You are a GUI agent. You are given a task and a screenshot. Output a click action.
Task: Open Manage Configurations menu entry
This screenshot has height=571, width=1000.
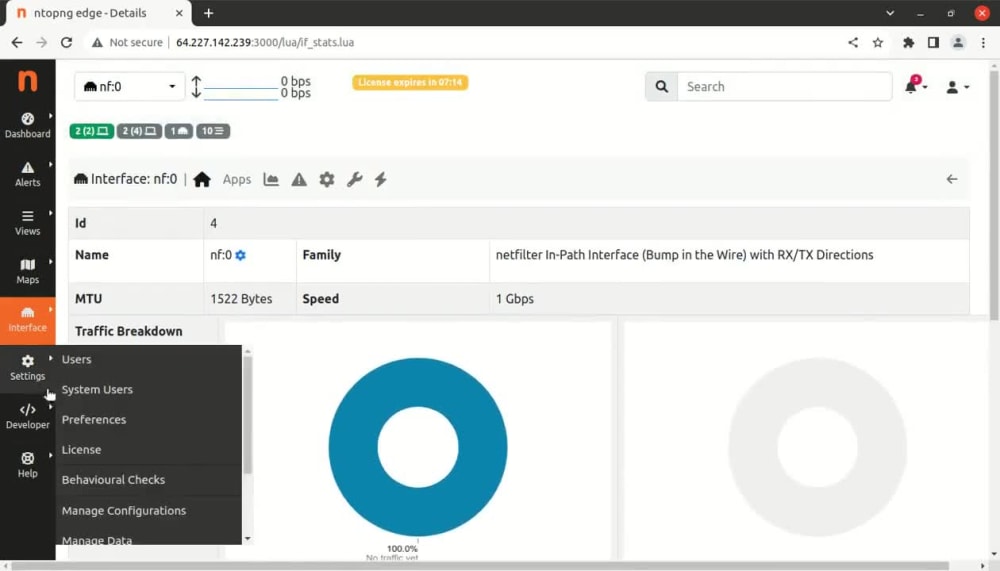coord(124,510)
